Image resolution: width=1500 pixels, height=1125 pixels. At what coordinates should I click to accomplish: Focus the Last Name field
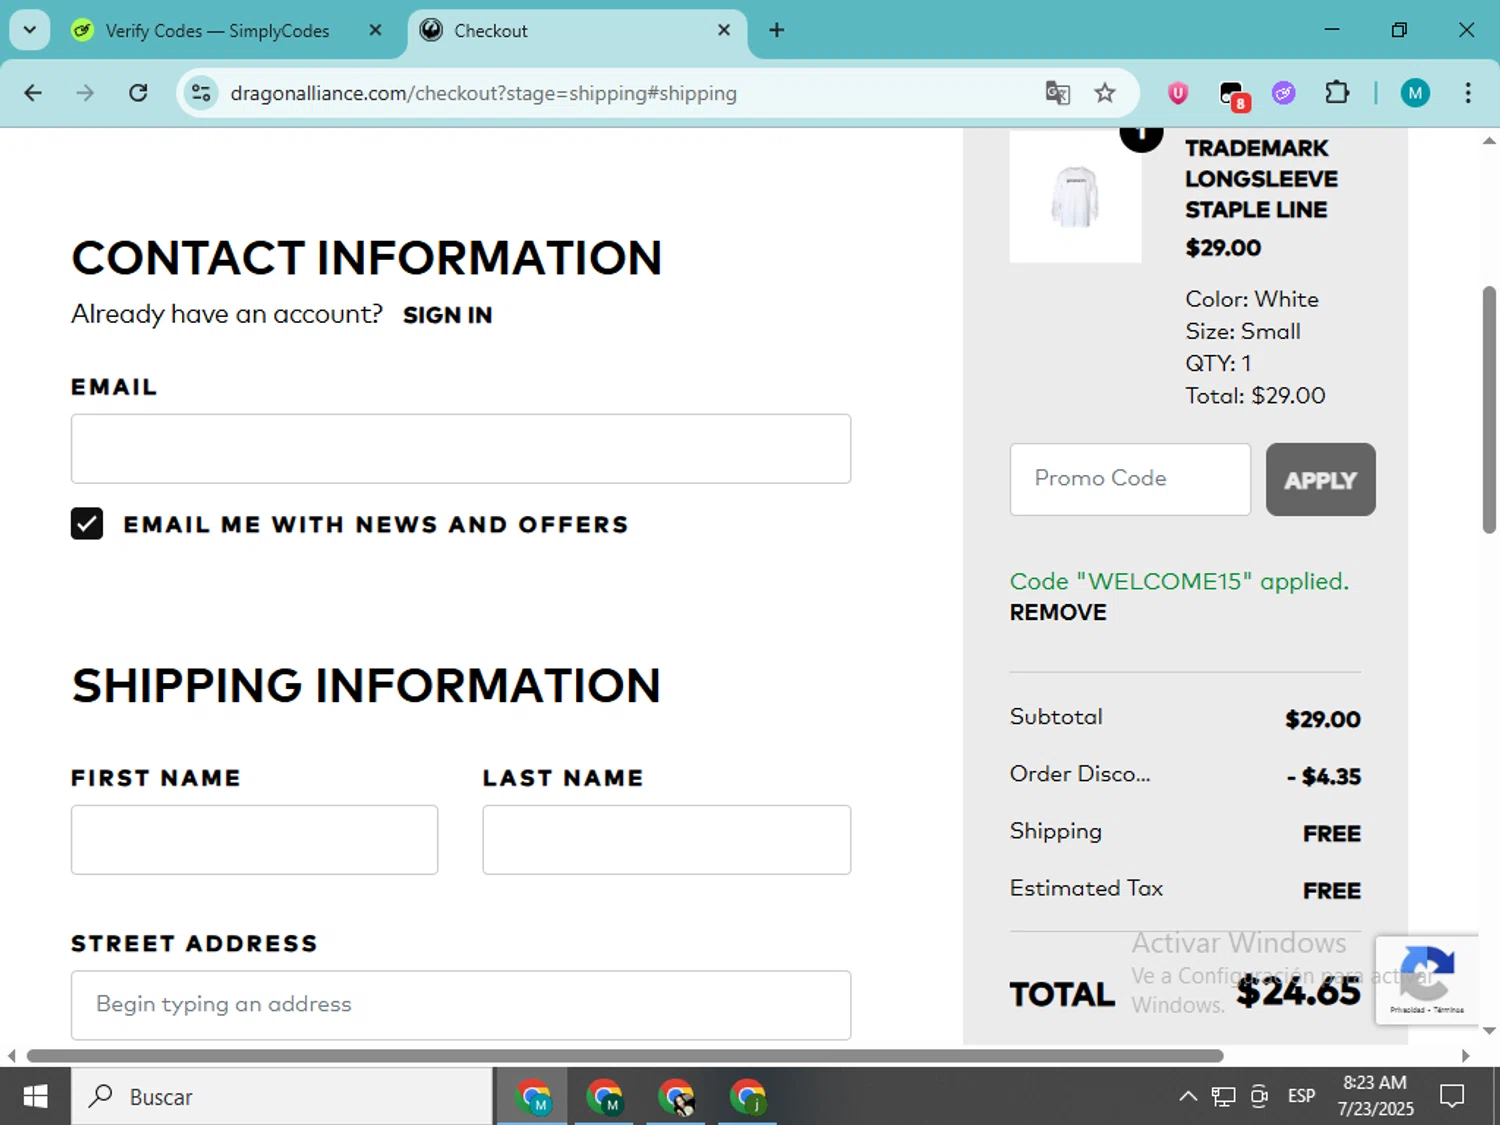pos(666,840)
